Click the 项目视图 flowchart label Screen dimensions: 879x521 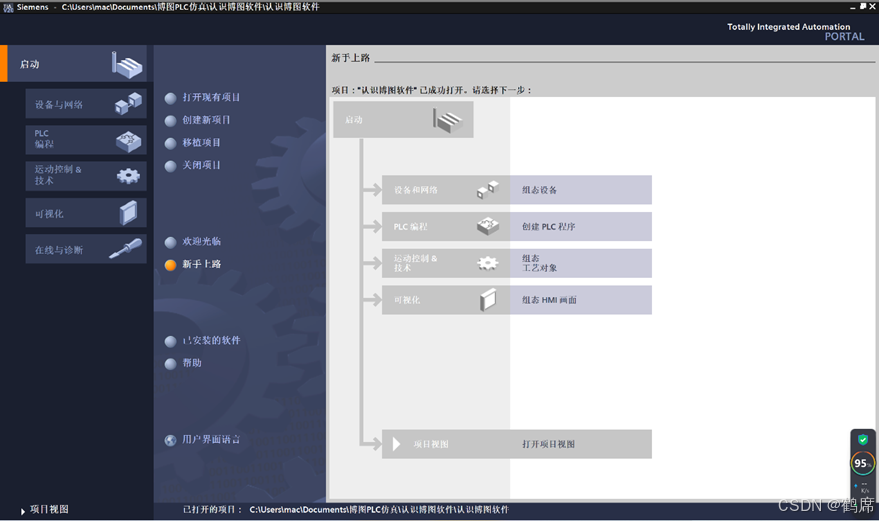pyautogui.click(x=431, y=444)
